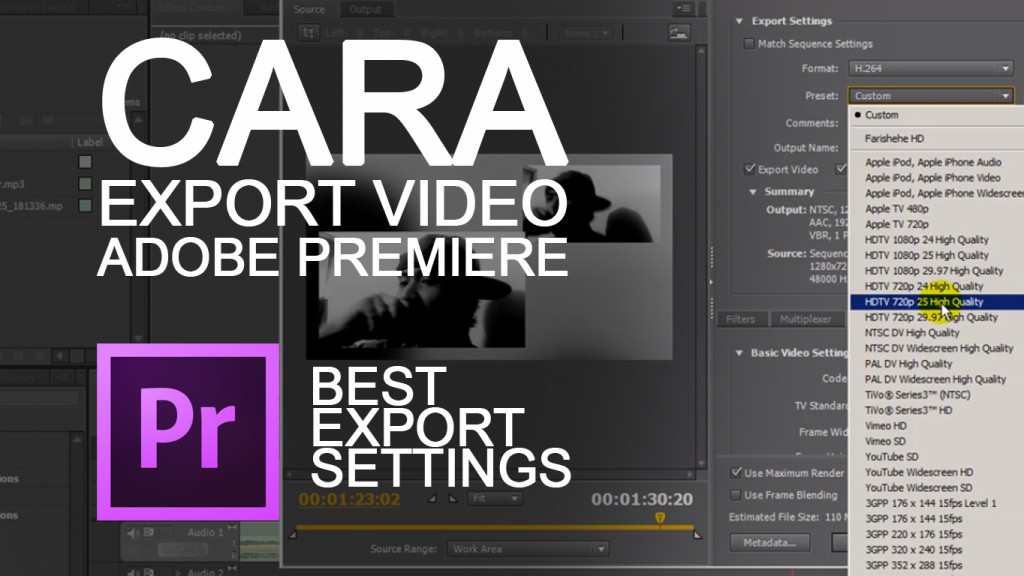This screenshot has width=1024, height=576.
Task: Collapse the Export Settings section
Action: tap(739, 21)
